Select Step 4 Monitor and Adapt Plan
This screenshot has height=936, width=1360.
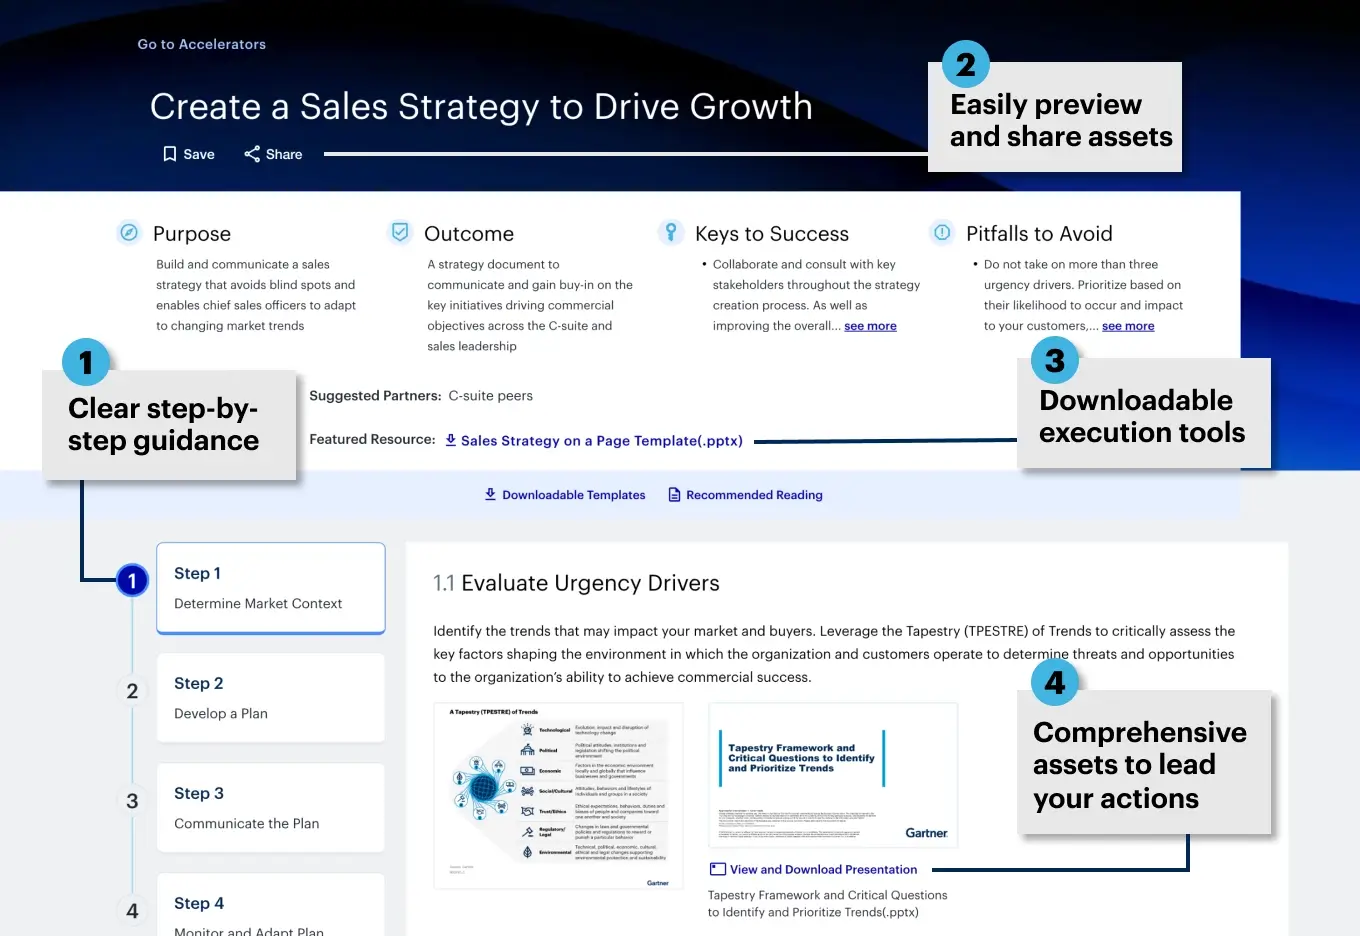tap(270, 910)
